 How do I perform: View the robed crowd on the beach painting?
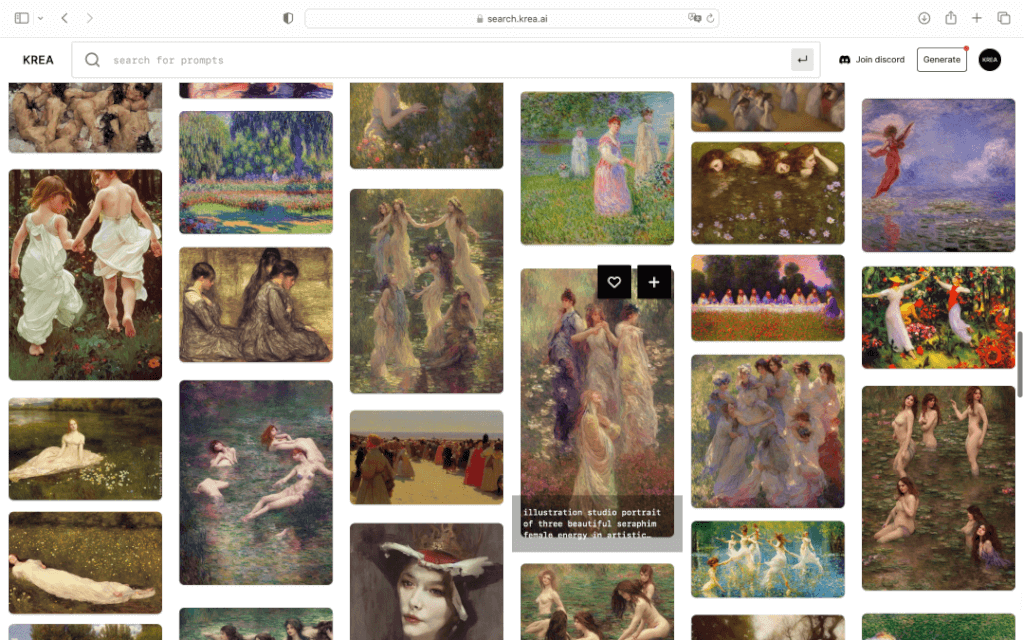click(426, 457)
